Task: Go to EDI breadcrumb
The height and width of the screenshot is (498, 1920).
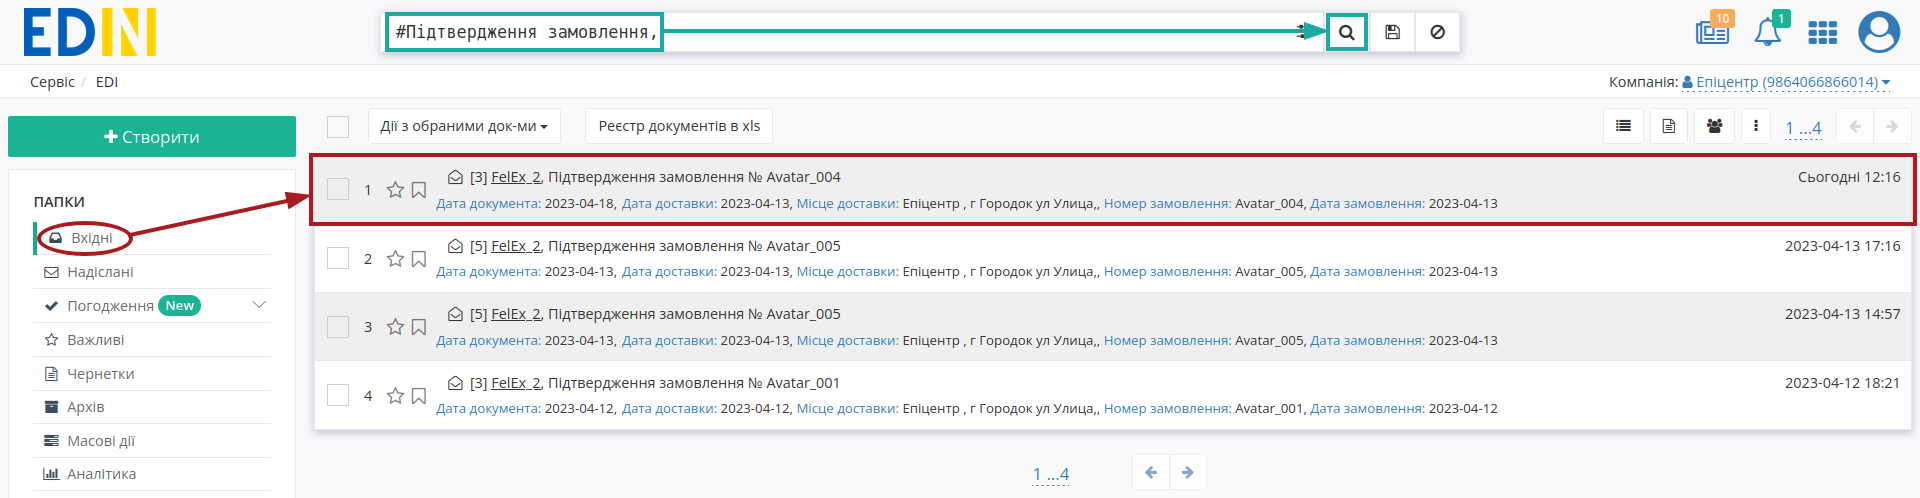Action: coord(107,82)
